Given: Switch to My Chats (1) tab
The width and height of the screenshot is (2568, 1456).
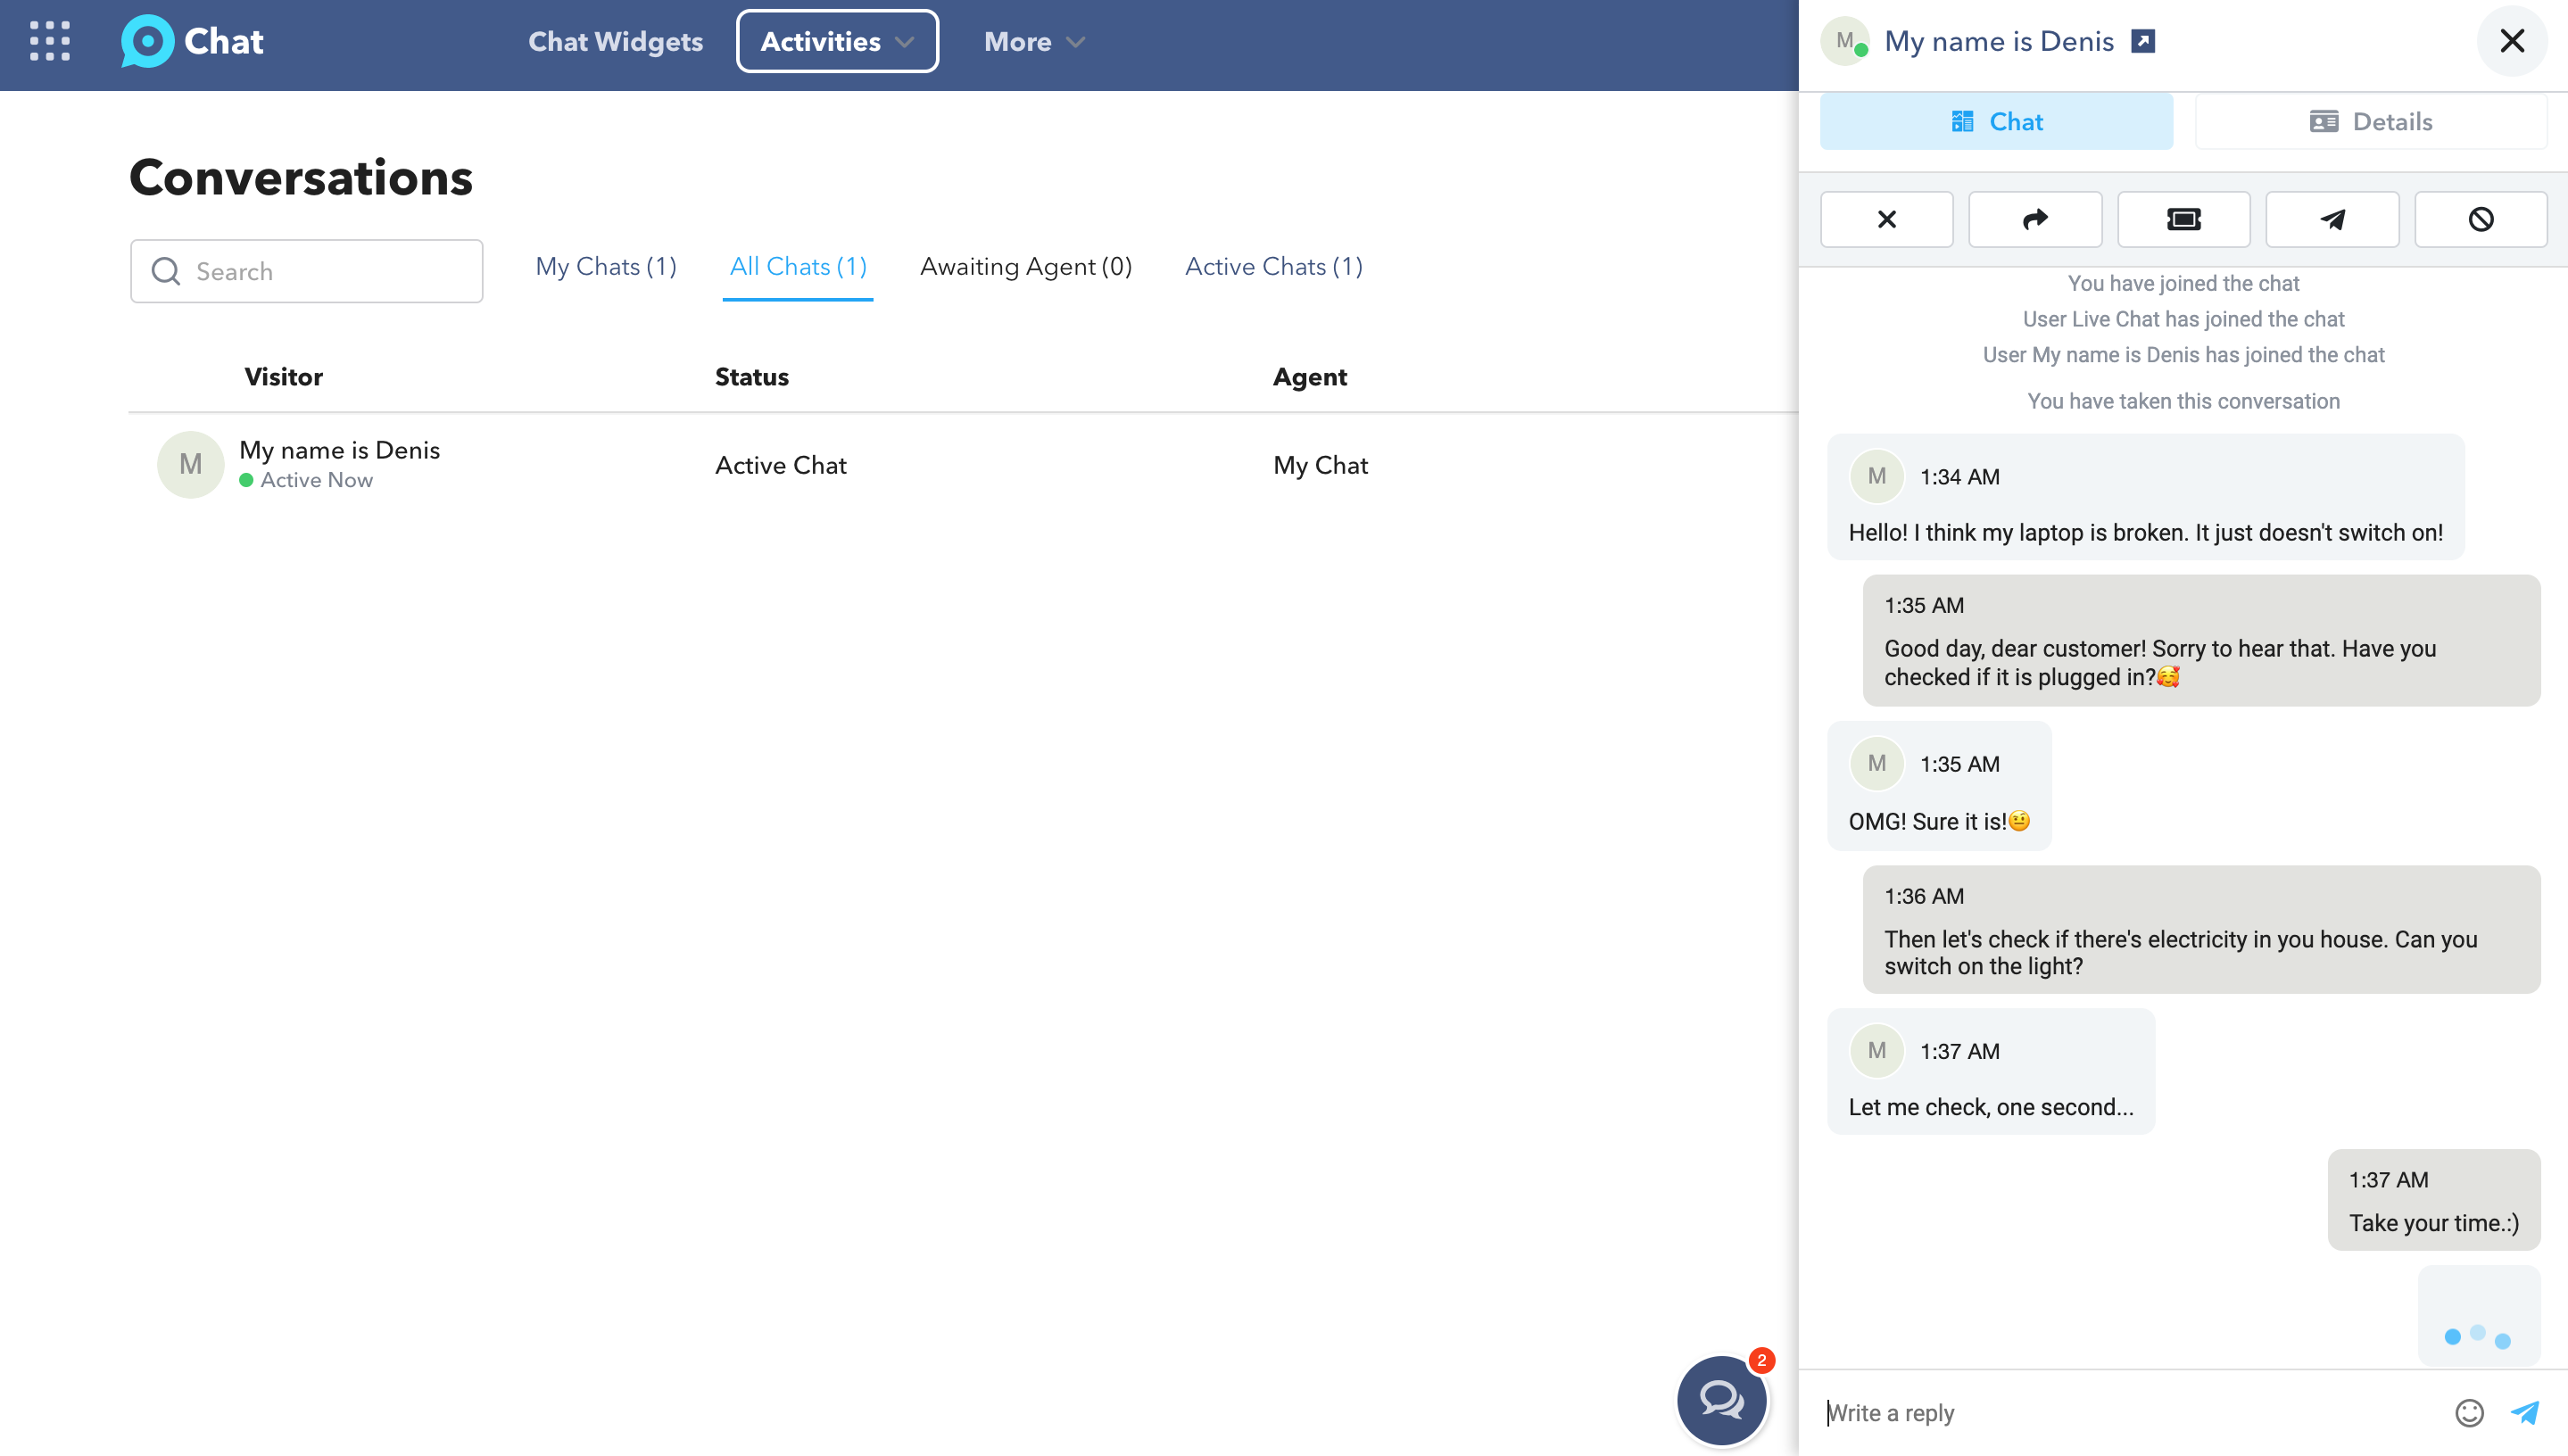Looking at the screenshot, I should [606, 266].
